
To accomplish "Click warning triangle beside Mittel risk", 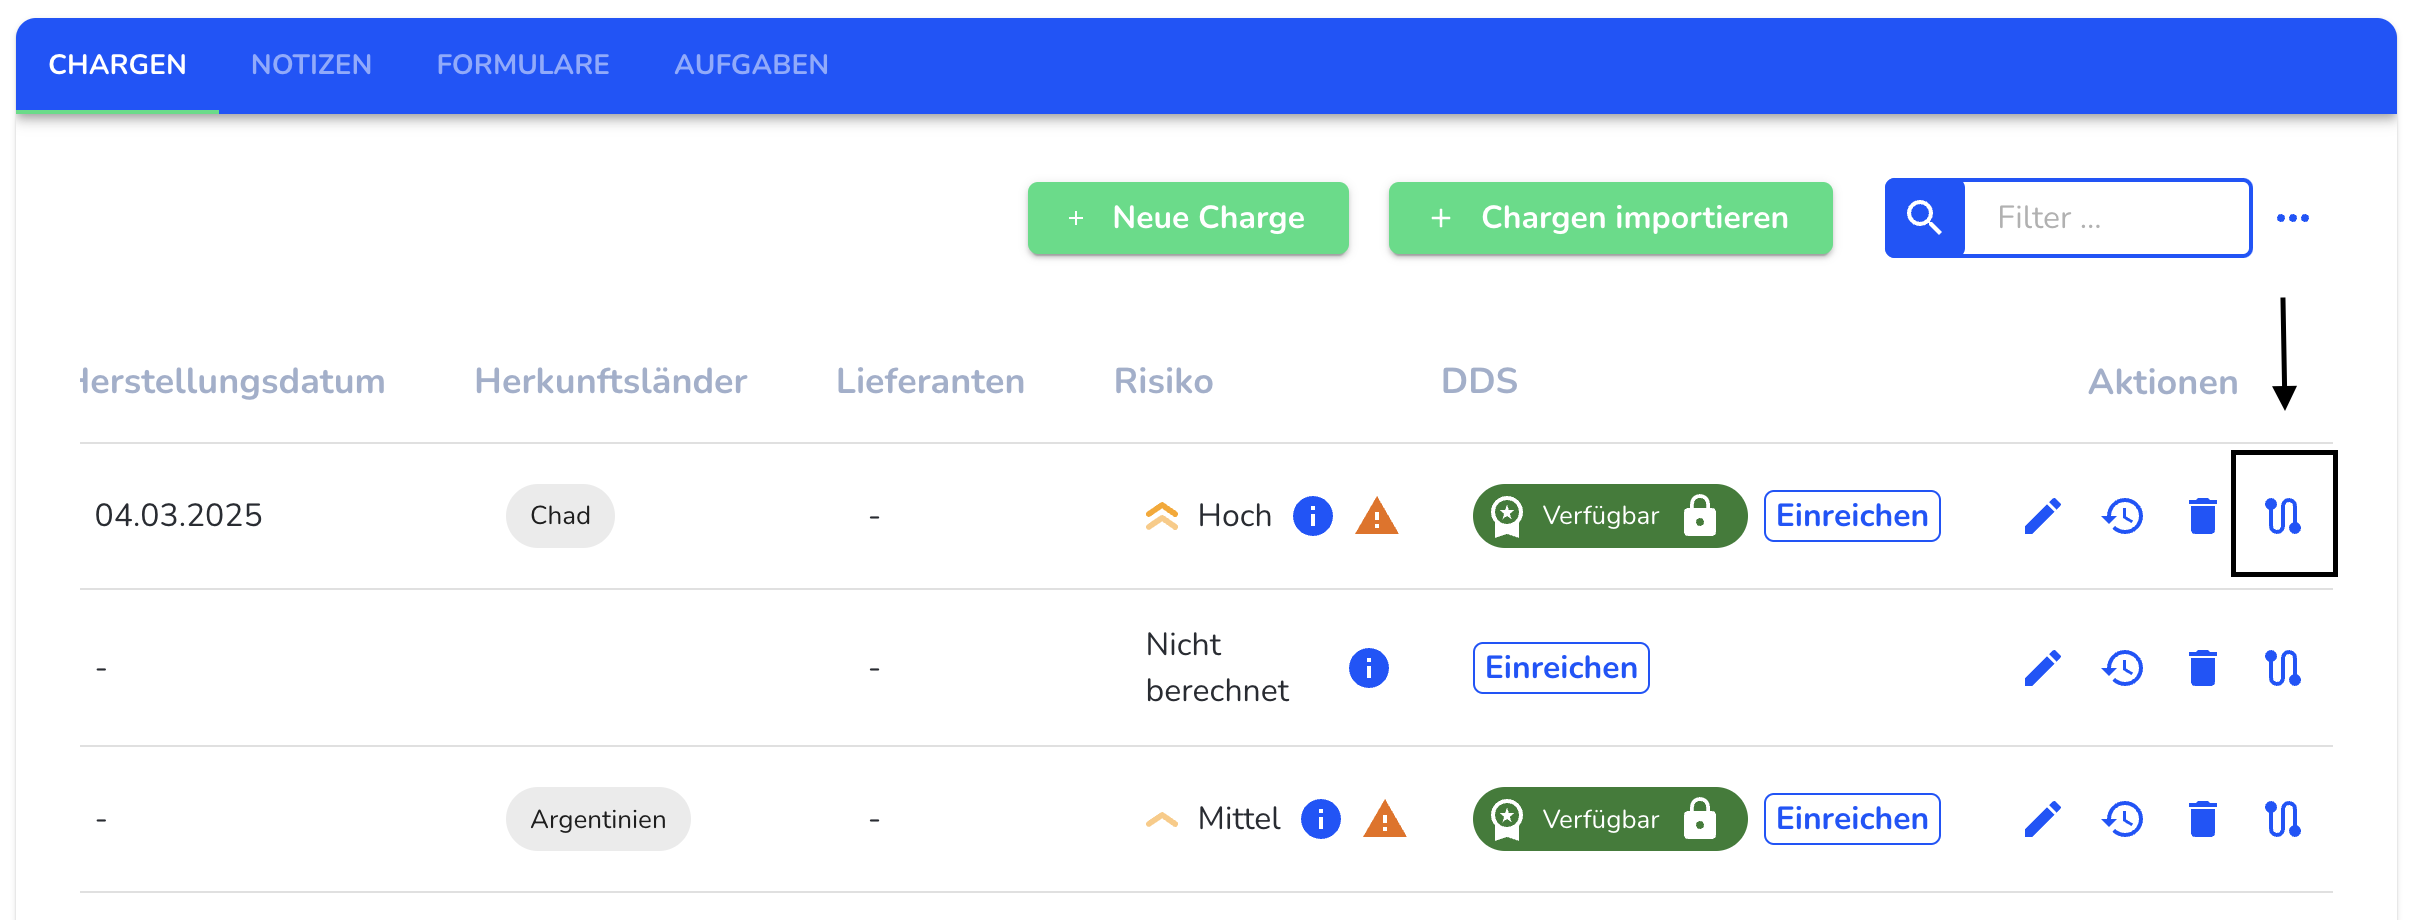I will click(1384, 819).
